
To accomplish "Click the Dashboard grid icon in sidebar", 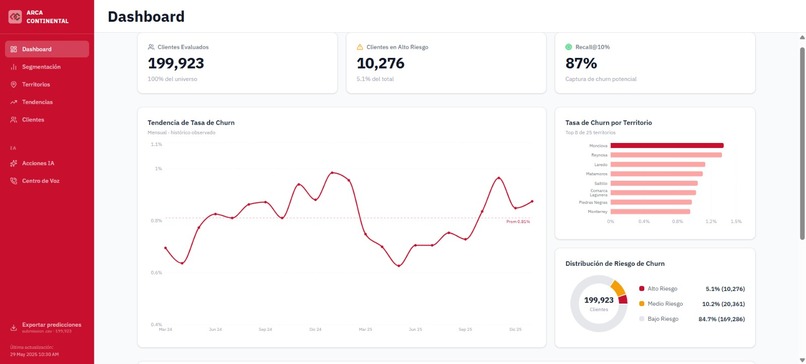I will 14,49.
